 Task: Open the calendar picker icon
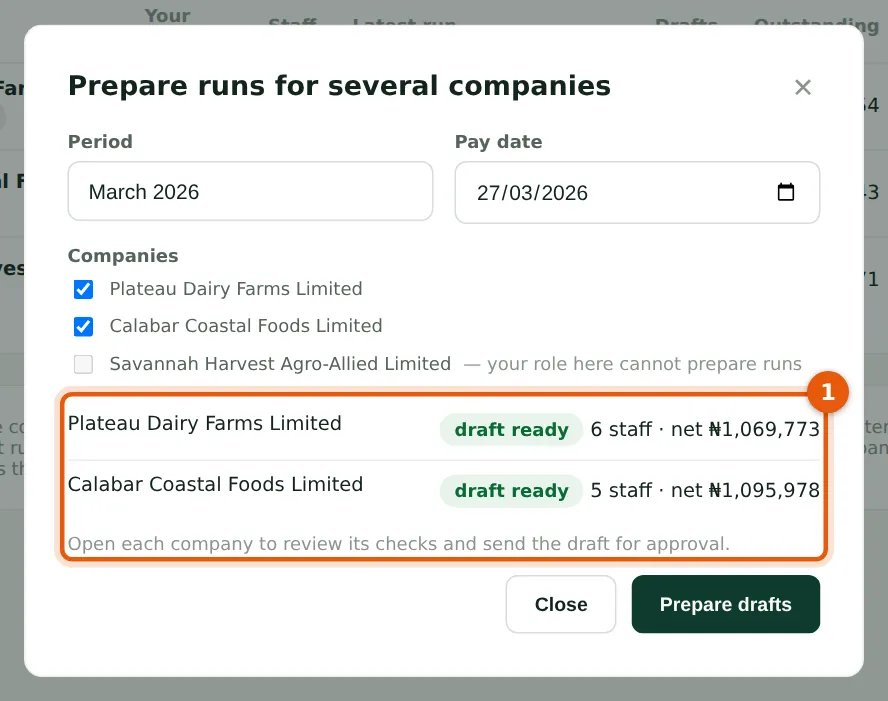click(785, 192)
